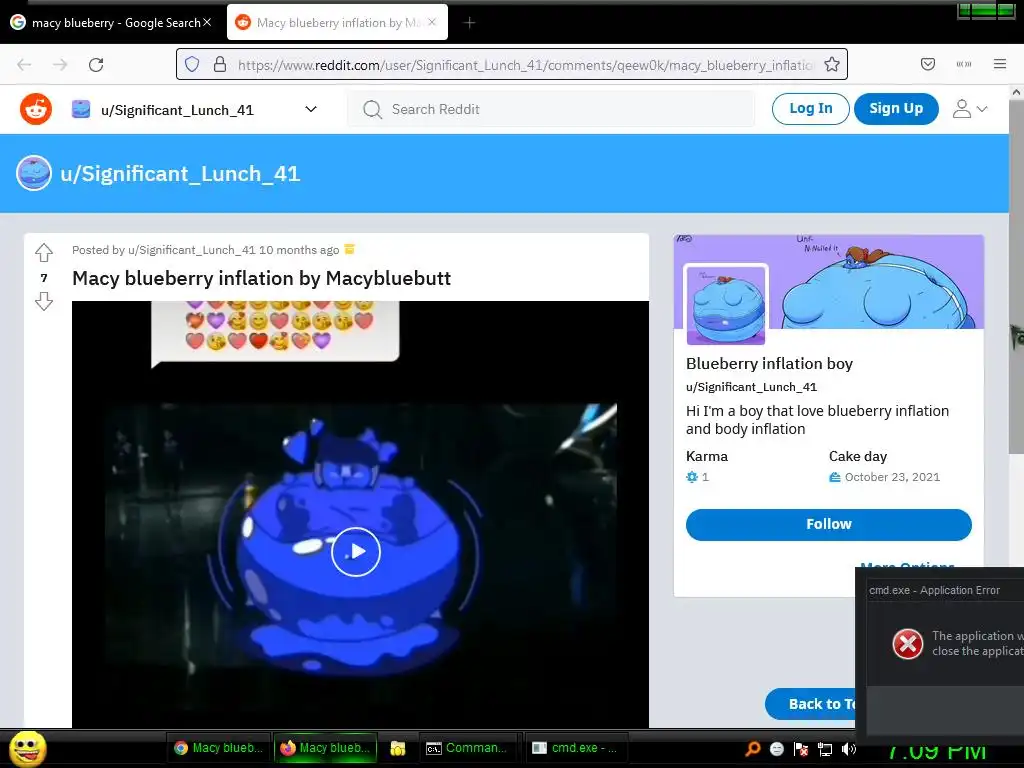Switch to cmd.exe error taskbar item
The image size is (1024, 768).
[x=576, y=748]
